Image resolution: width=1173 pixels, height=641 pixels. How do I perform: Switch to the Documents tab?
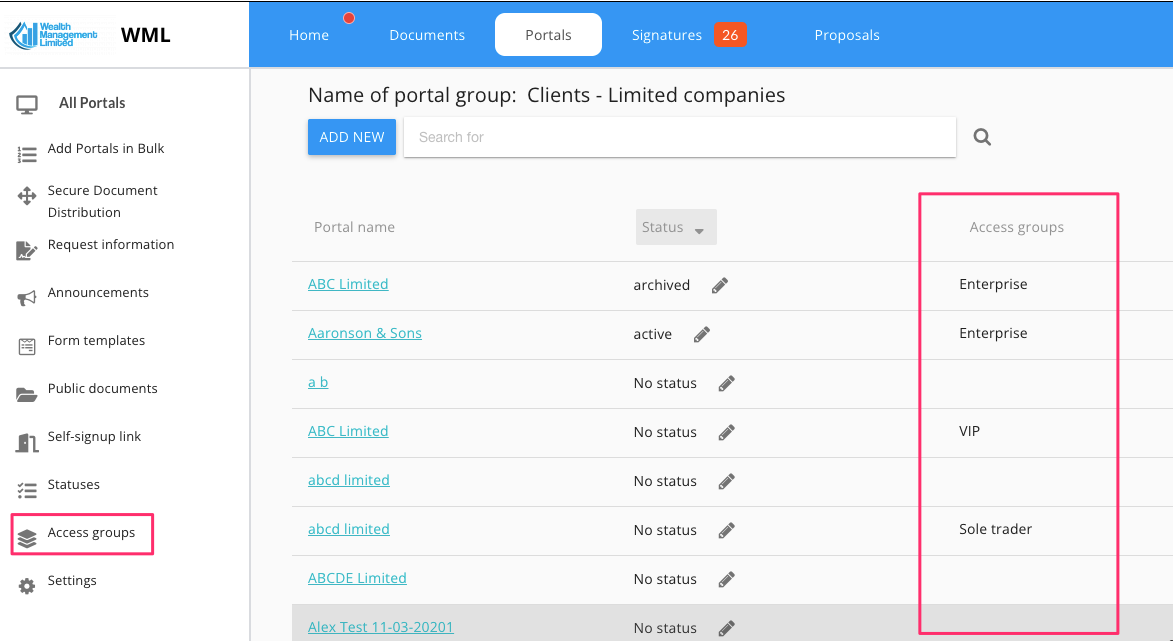pyautogui.click(x=427, y=35)
